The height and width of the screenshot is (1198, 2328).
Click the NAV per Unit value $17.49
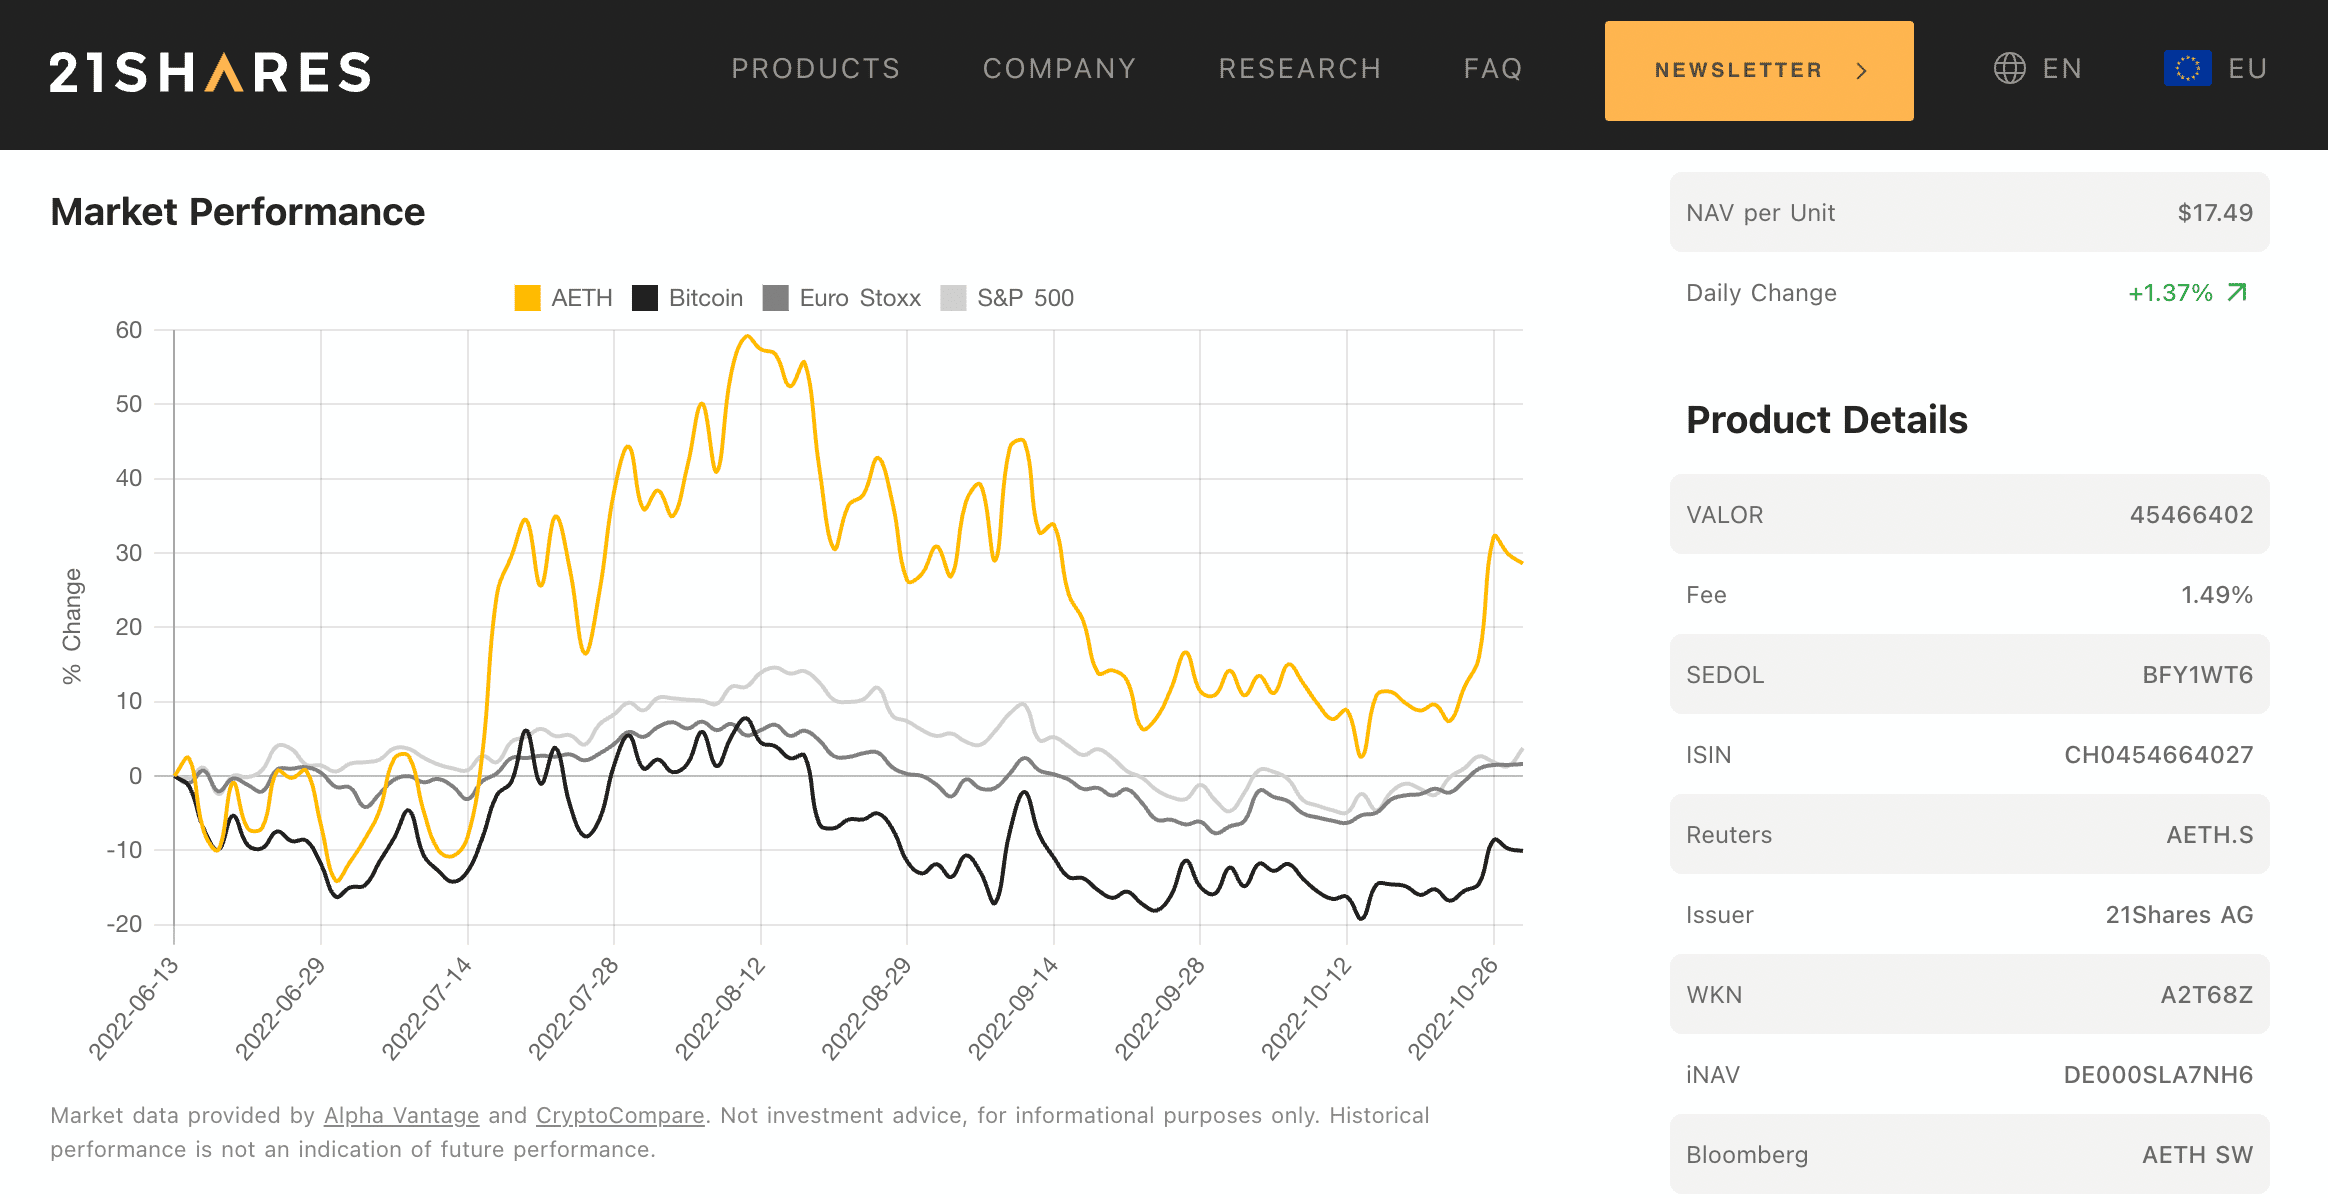pyautogui.click(x=2215, y=213)
